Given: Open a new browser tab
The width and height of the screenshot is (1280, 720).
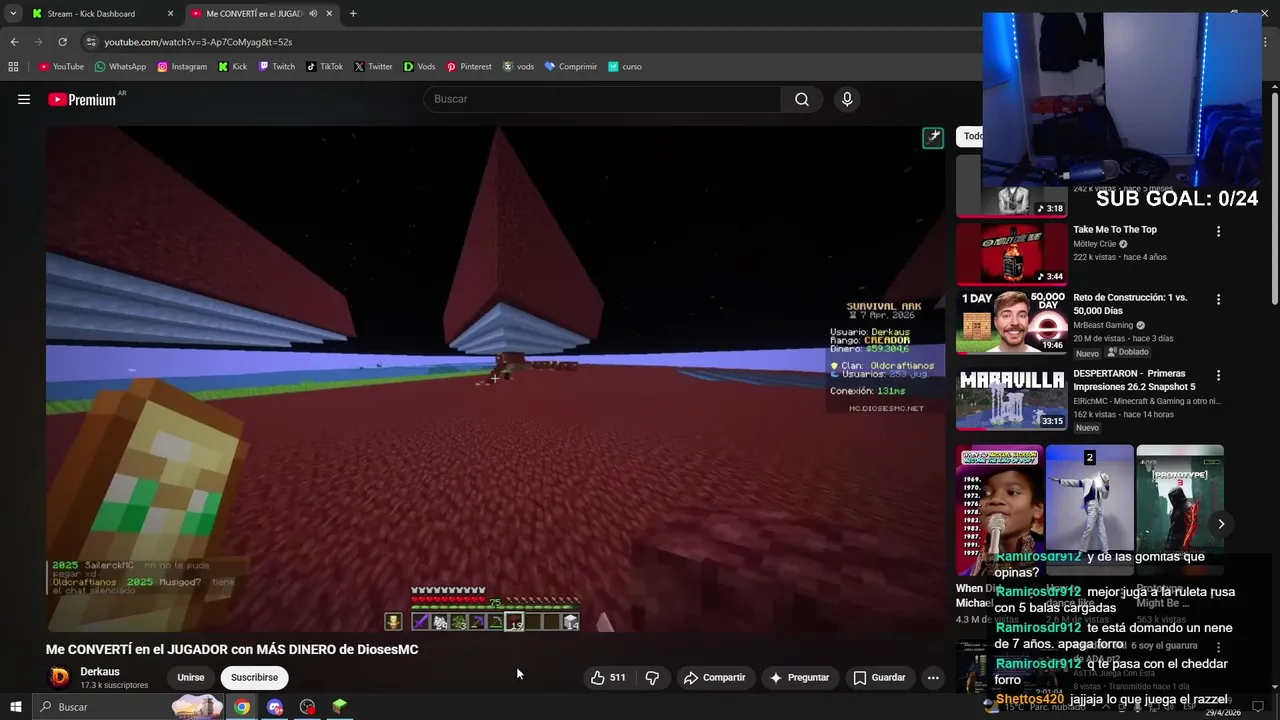Looking at the screenshot, I should [353, 14].
